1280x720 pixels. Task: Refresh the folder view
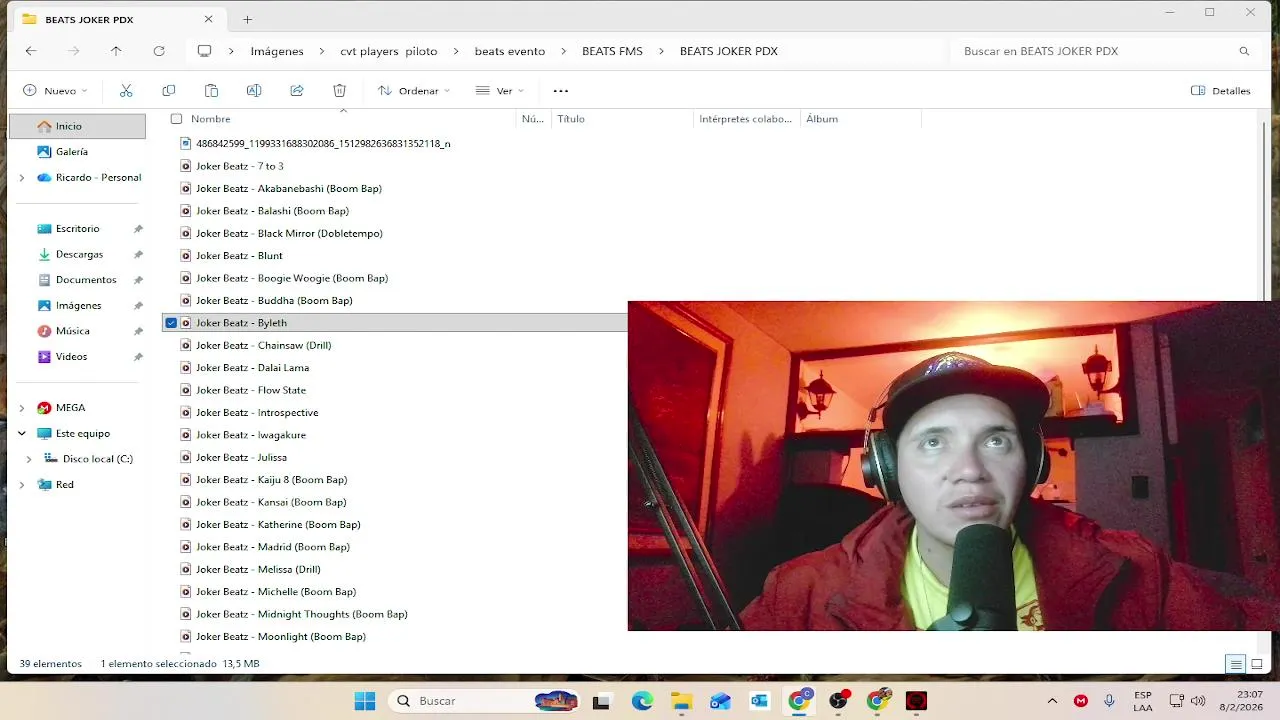point(159,51)
